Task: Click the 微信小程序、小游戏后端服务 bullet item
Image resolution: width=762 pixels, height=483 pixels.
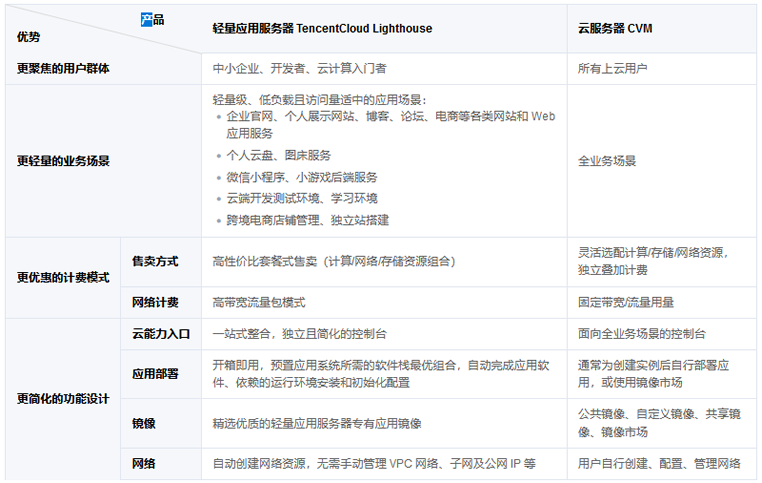Action: tap(302, 177)
